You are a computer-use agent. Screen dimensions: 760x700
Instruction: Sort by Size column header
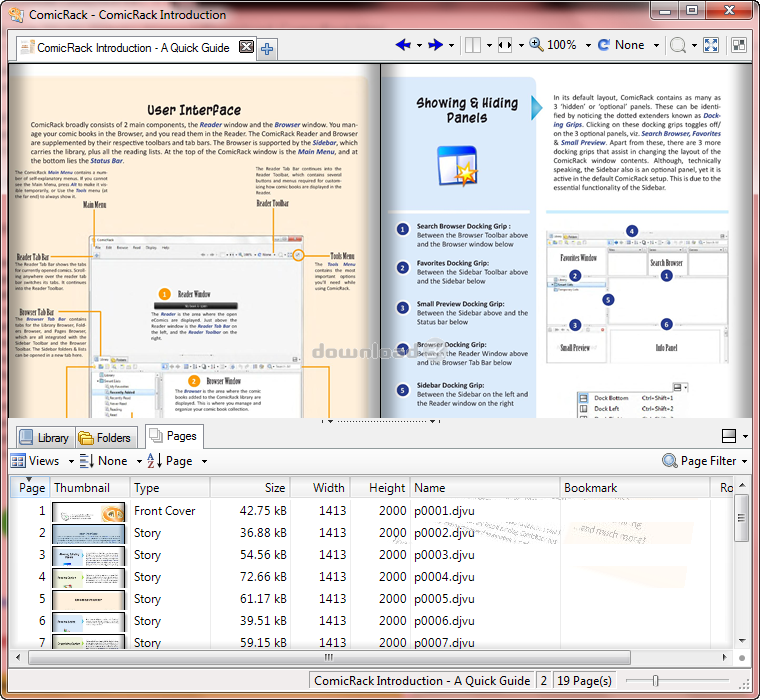tap(250, 488)
